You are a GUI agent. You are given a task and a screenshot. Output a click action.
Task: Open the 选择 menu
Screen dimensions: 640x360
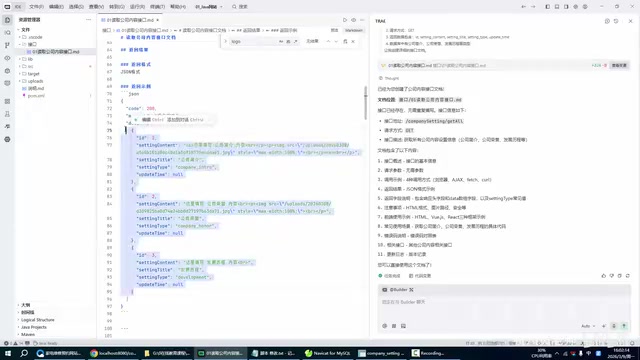coord(76,7)
